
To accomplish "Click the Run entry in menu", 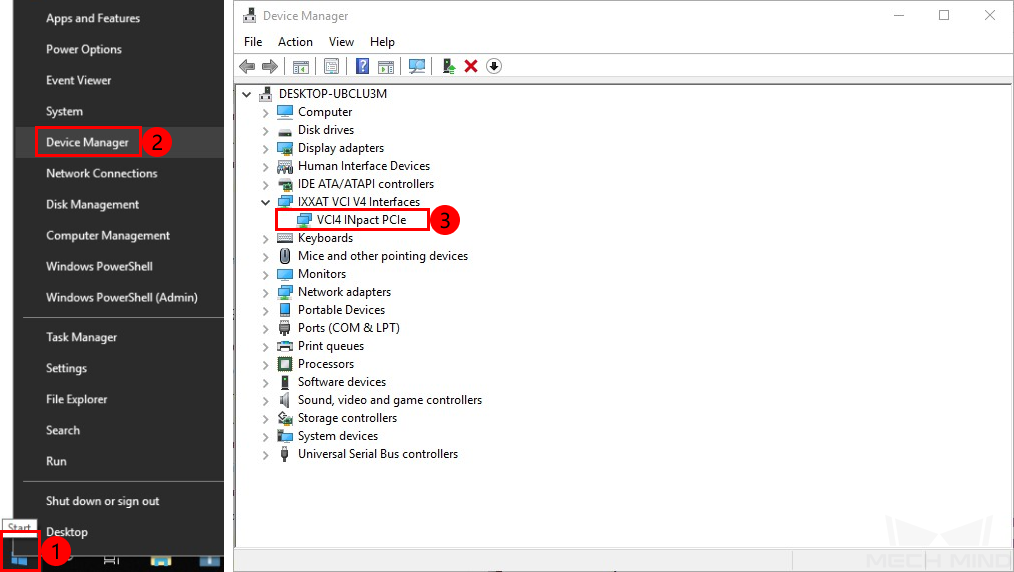I will [x=56, y=461].
